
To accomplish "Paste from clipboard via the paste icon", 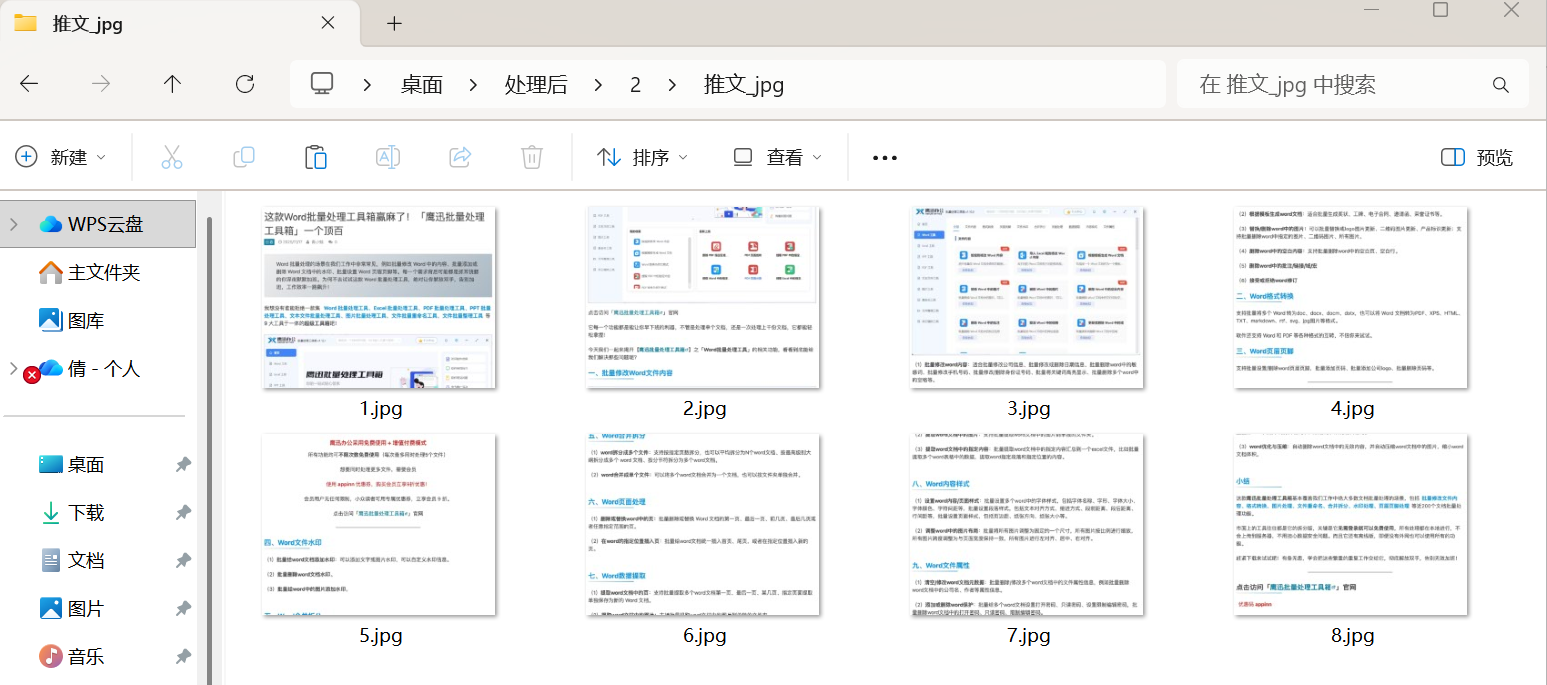I will point(315,156).
